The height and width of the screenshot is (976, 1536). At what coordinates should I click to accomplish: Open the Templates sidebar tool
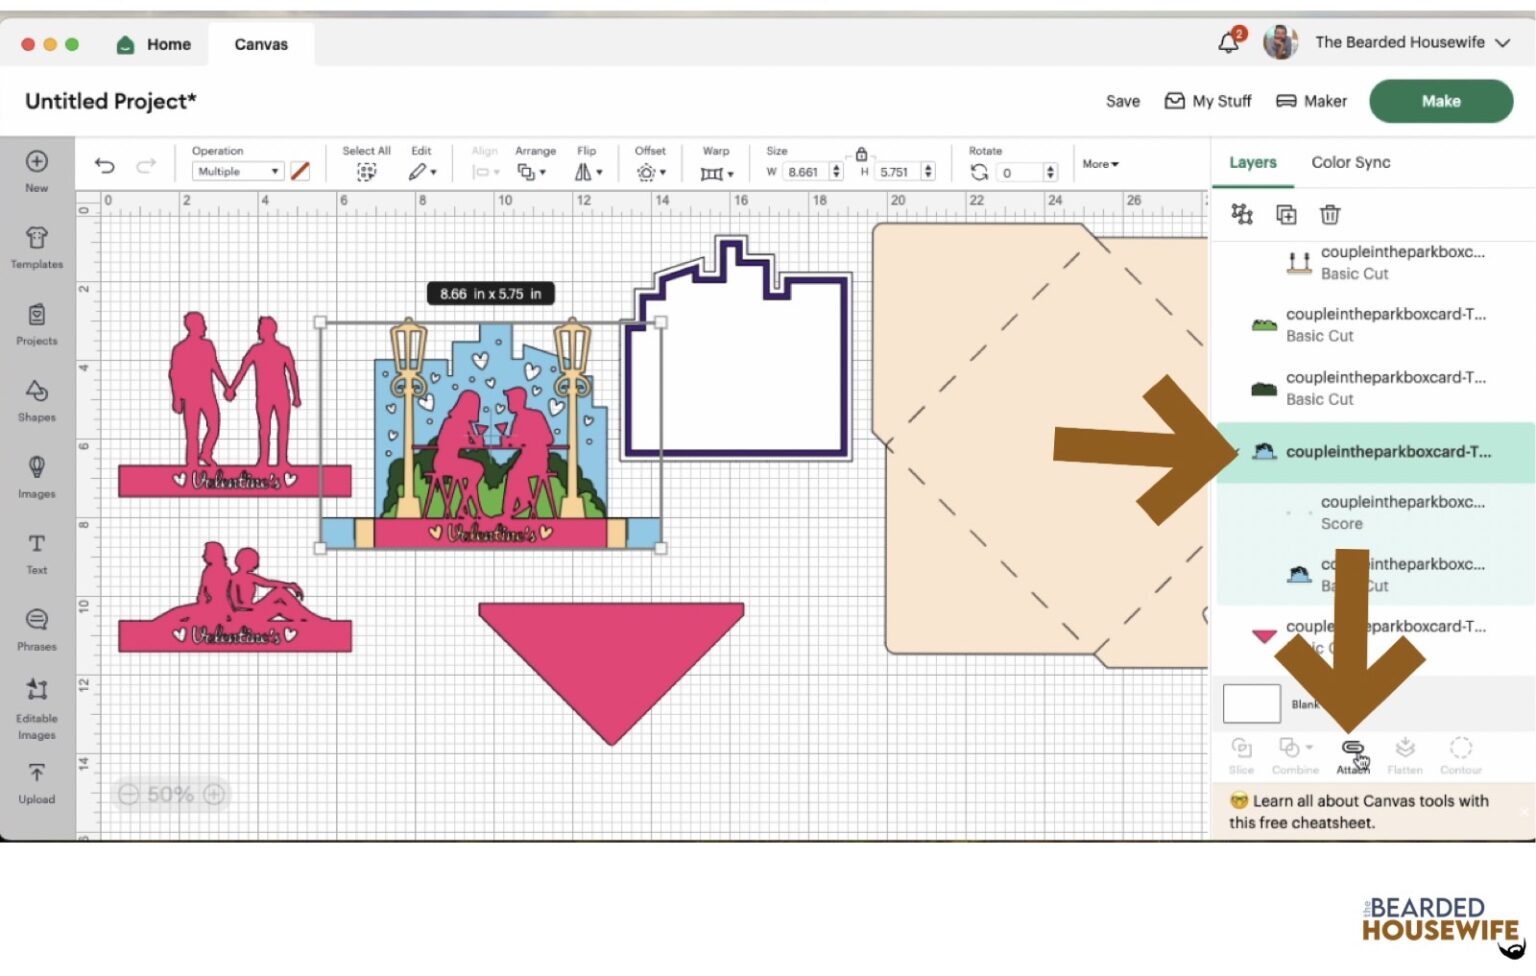point(37,247)
